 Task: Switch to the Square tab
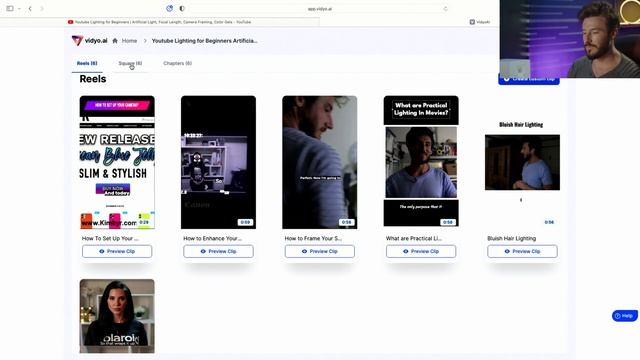click(130, 63)
